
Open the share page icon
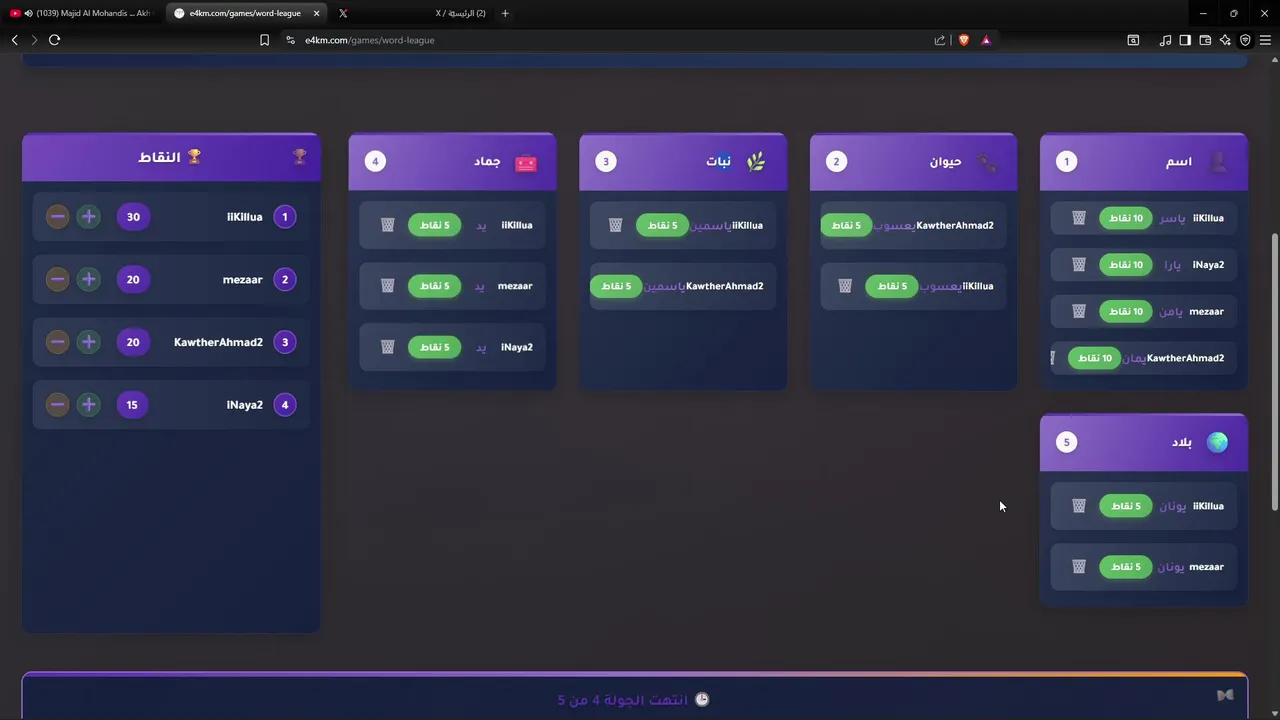coord(940,40)
